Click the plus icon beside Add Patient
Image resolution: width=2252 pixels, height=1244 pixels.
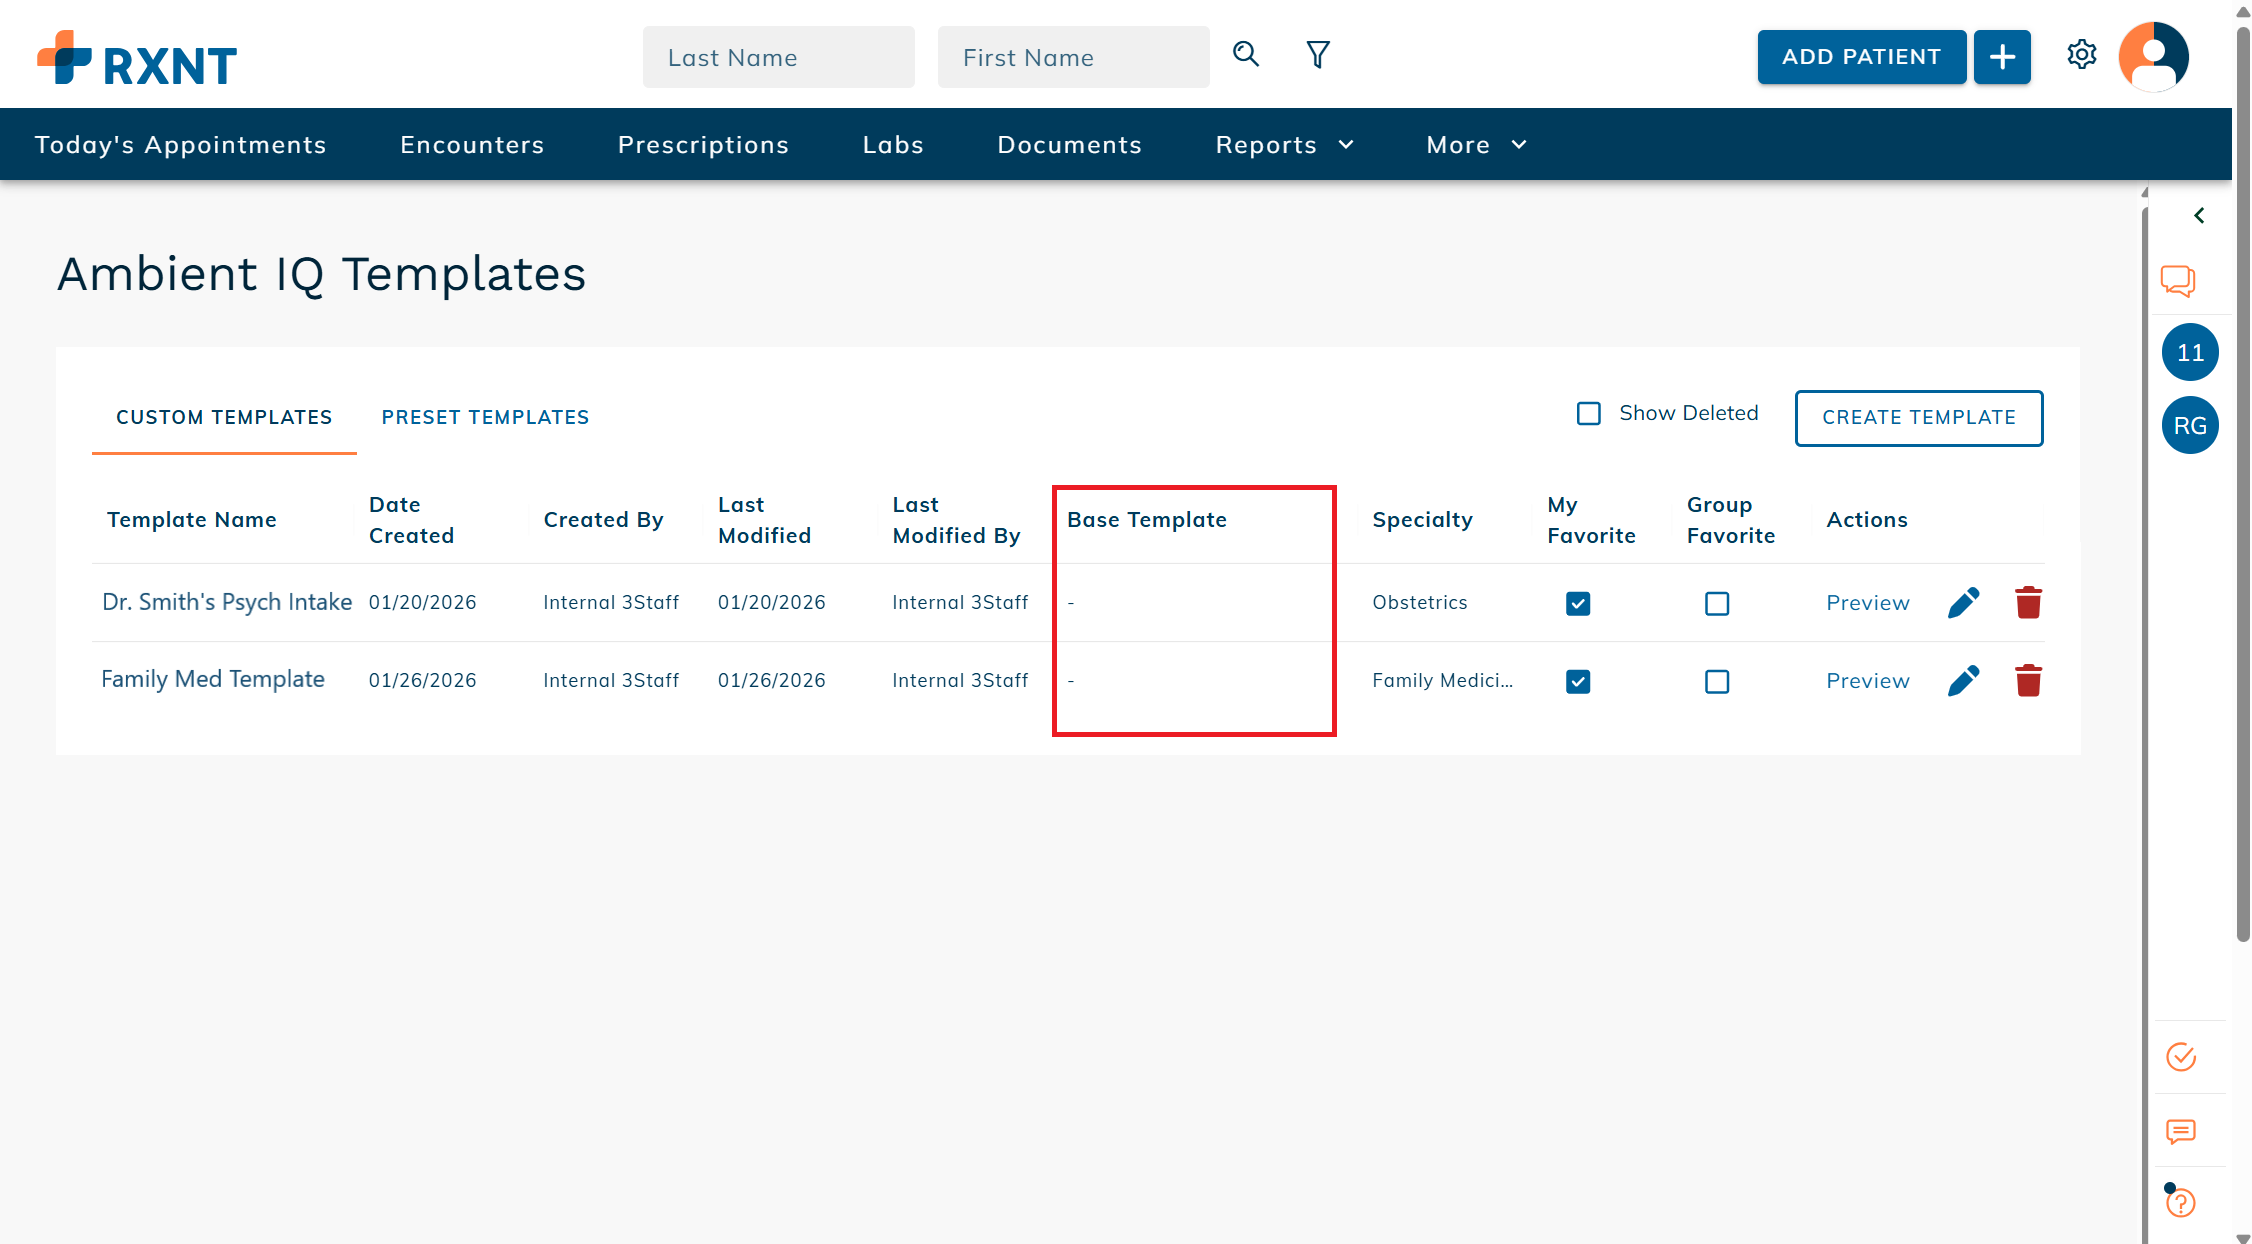click(x=2002, y=57)
